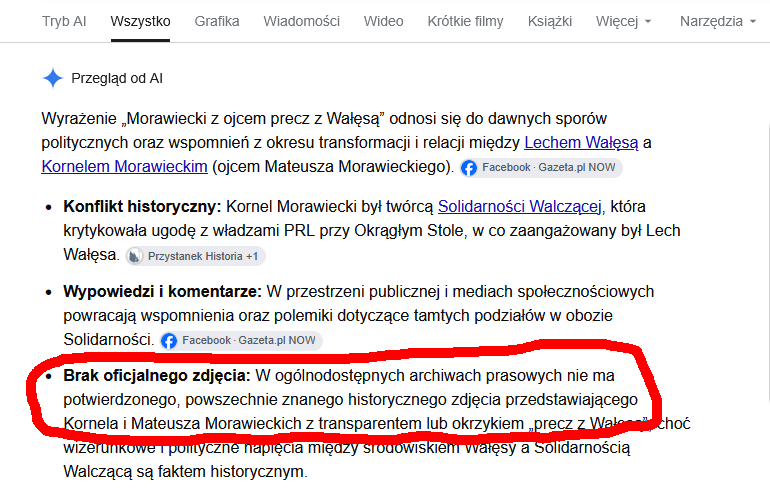This screenshot has height=500, width=770.
Task: Click the Wypowiedzi i komentarze bold label
Action: pyautogui.click(x=163, y=291)
